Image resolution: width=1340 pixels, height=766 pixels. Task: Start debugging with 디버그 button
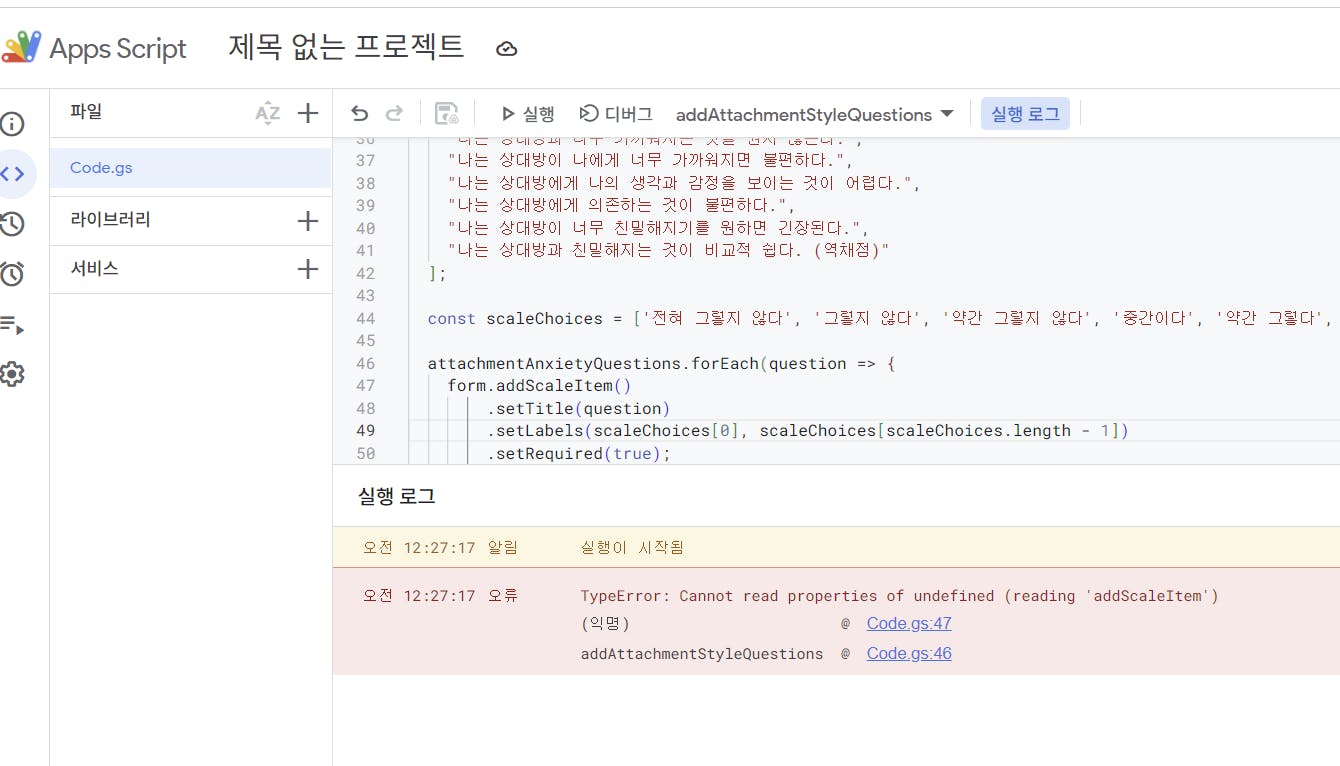point(616,114)
